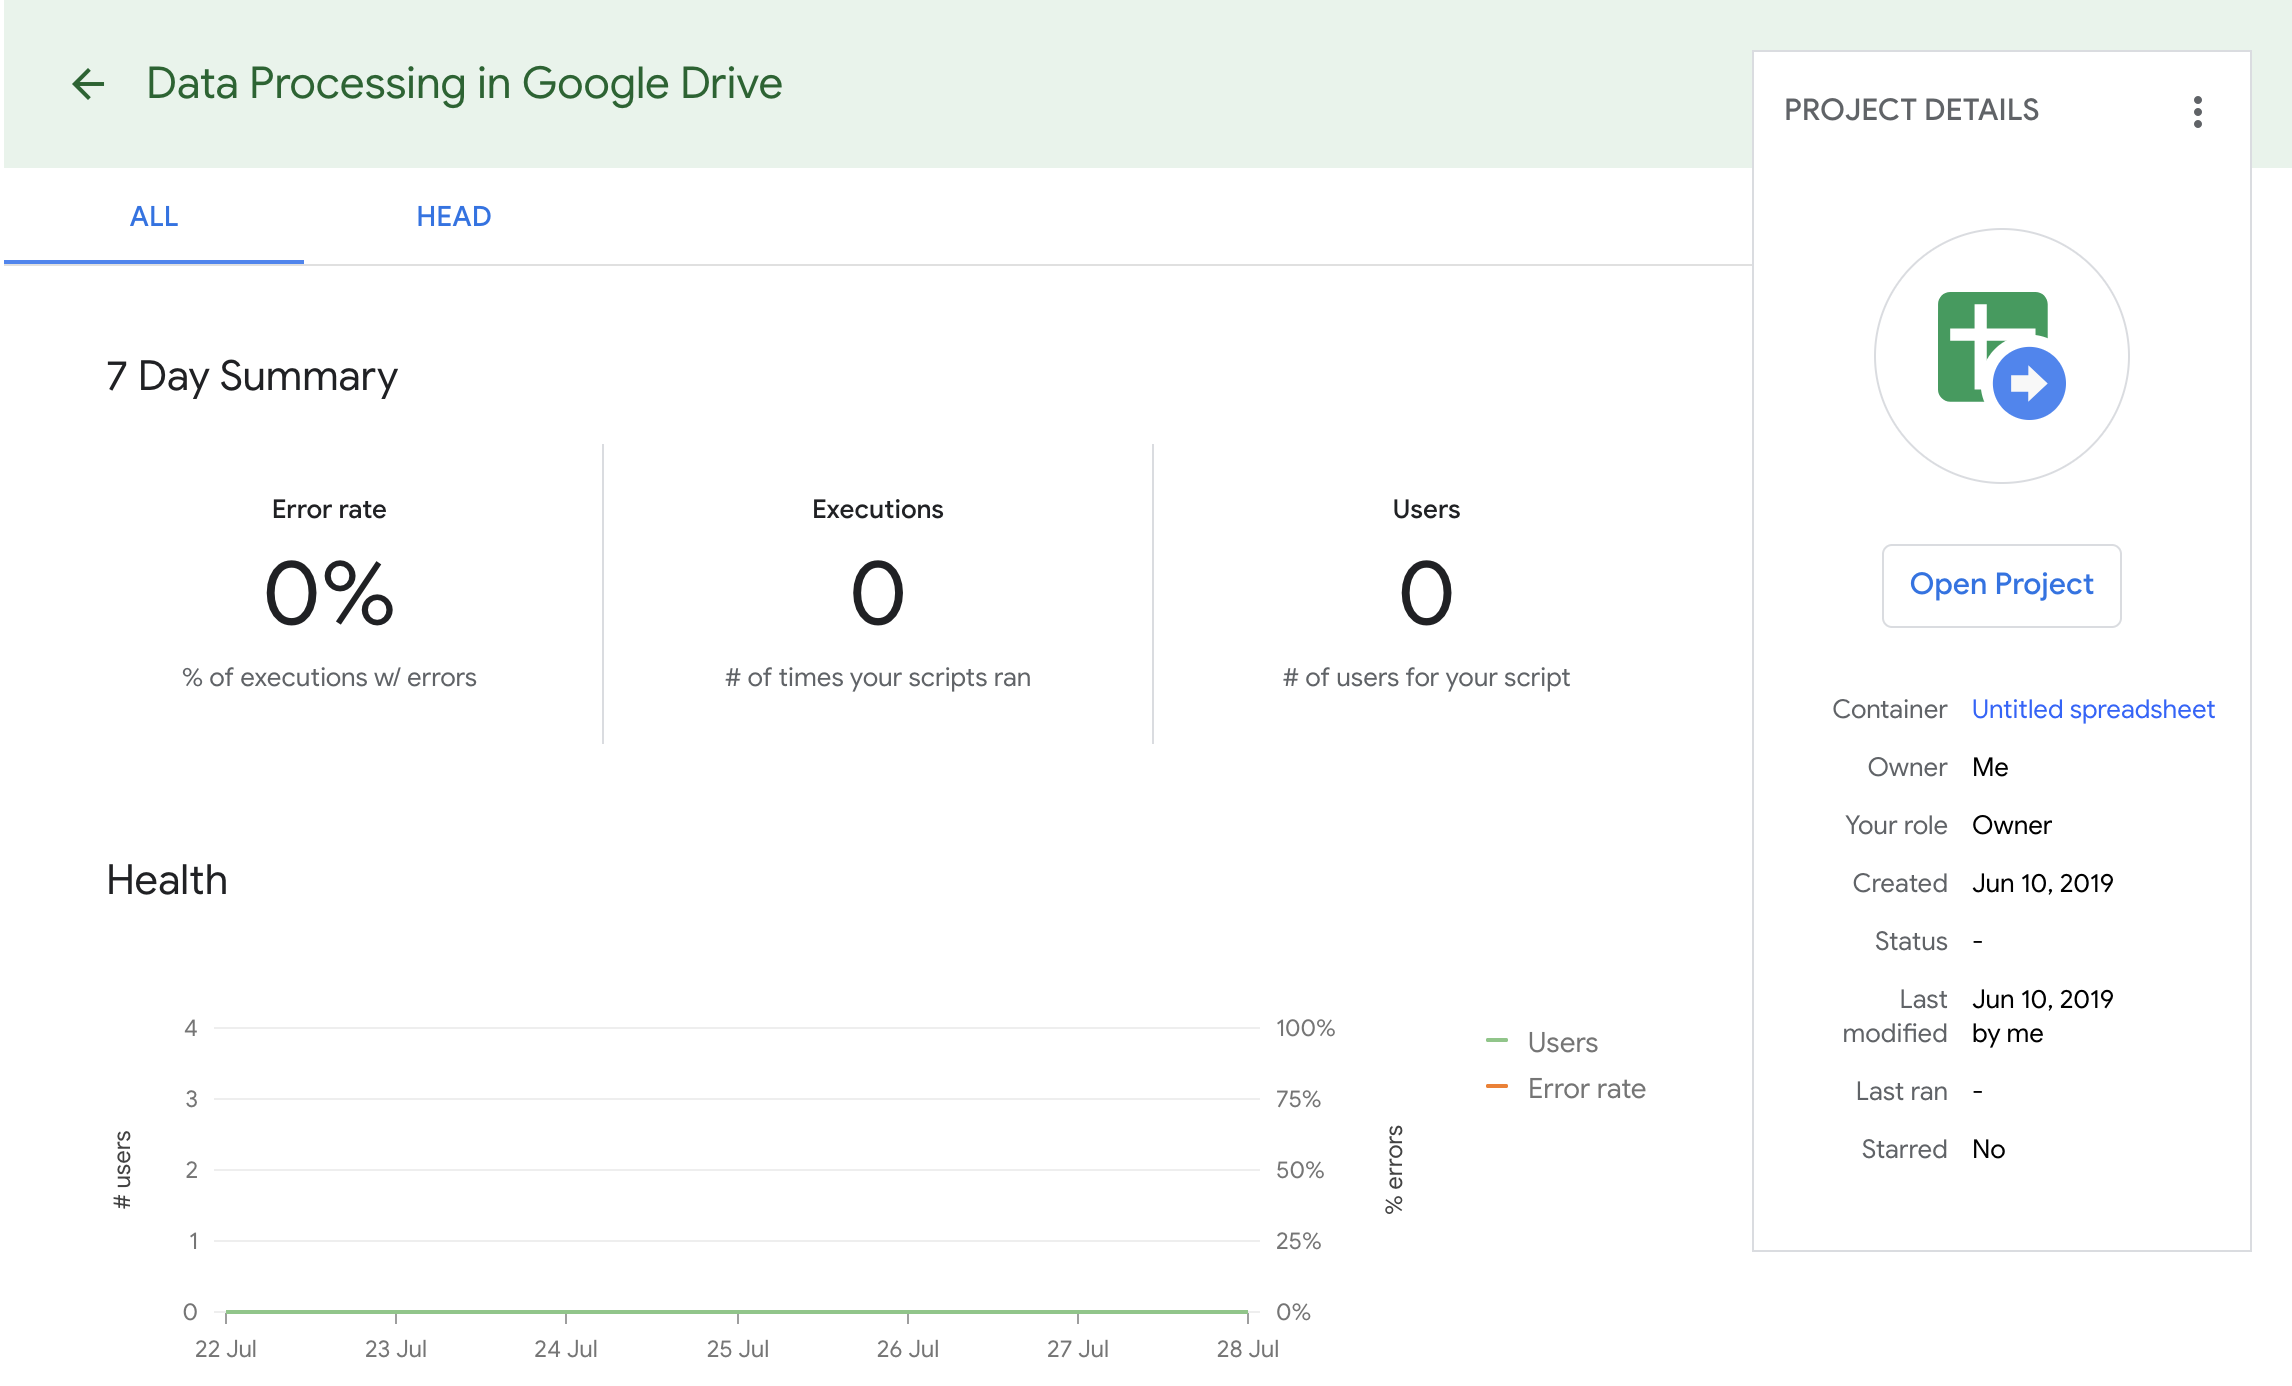
Task: Switch to the HEAD tab
Action: click(x=453, y=216)
